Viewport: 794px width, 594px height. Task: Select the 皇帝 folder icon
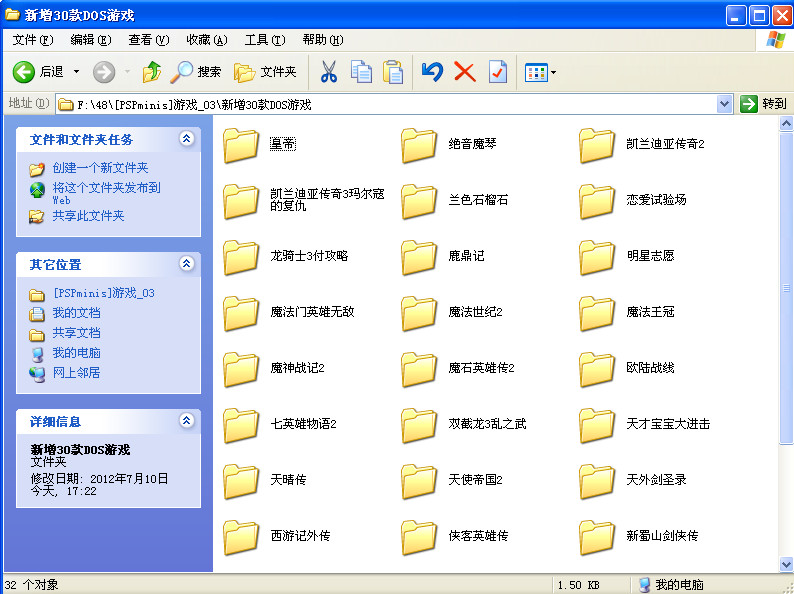241,145
